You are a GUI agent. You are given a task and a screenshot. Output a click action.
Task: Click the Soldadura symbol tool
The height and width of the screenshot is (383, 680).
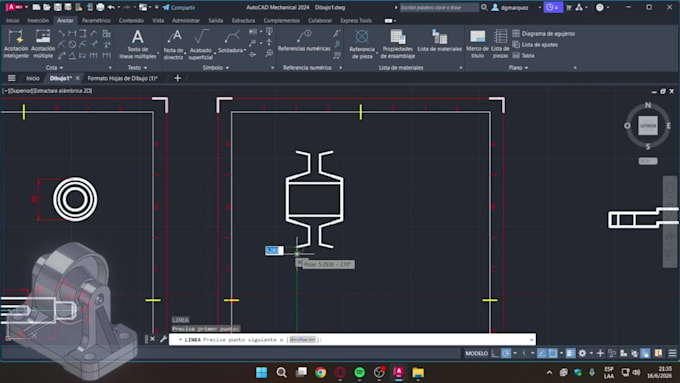pos(232,42)
